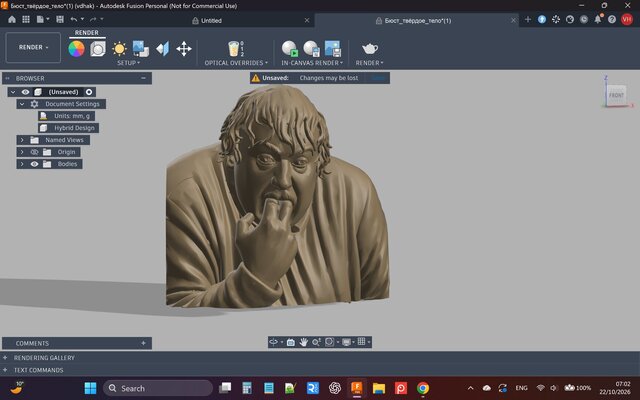Click the Undo arrow icon

click(73, 19)
